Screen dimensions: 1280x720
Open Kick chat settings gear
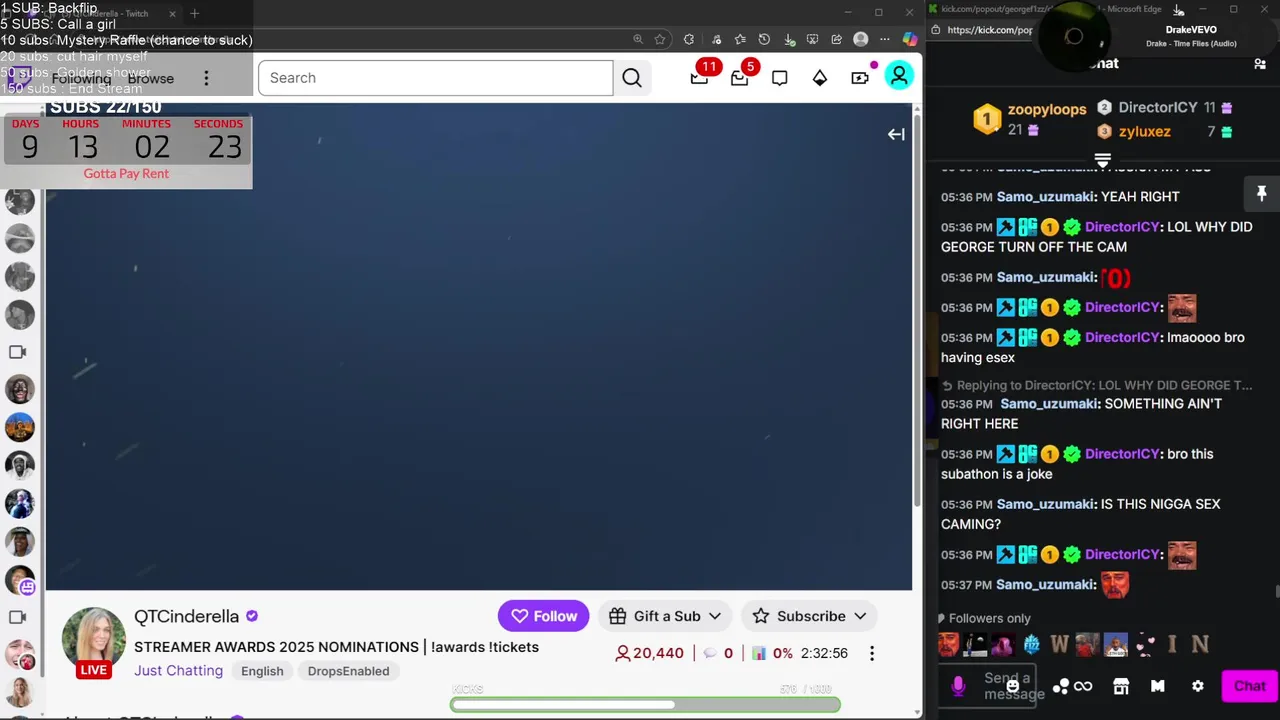[x=1198, y=686]
